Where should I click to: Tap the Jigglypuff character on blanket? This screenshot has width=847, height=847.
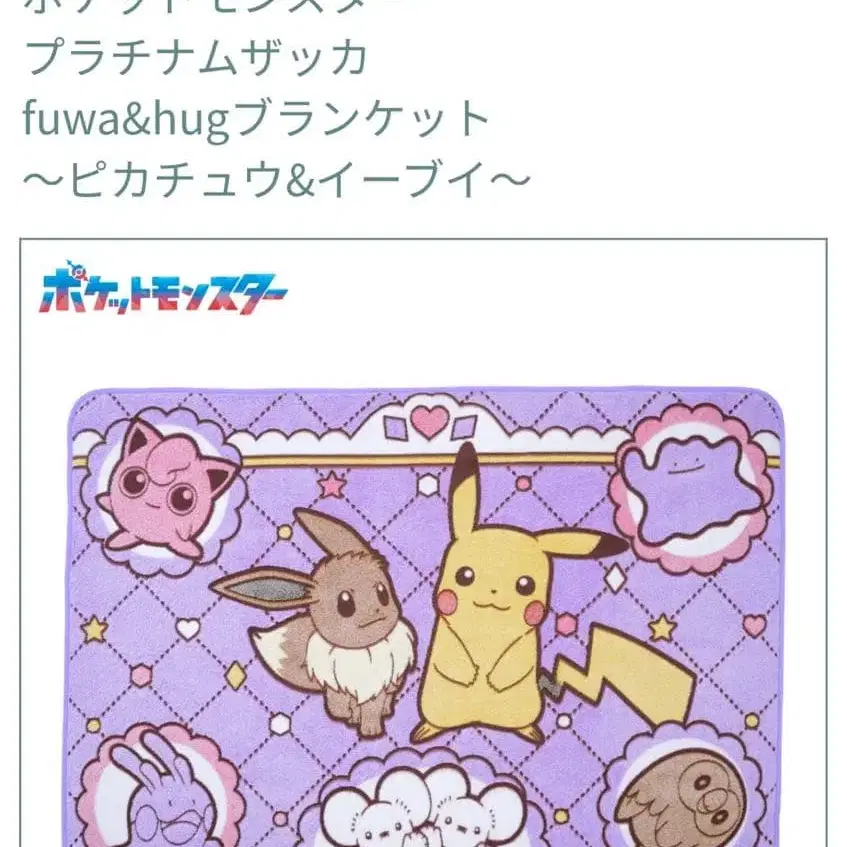tap(165, 490)
